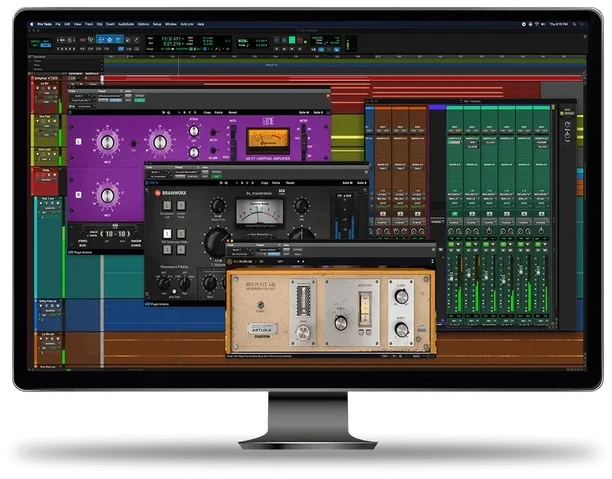Click the last green mixer channel's volume fader
The height and width of the screenshot is (479, 612).
pyautogui.click(x=538, y=271)
